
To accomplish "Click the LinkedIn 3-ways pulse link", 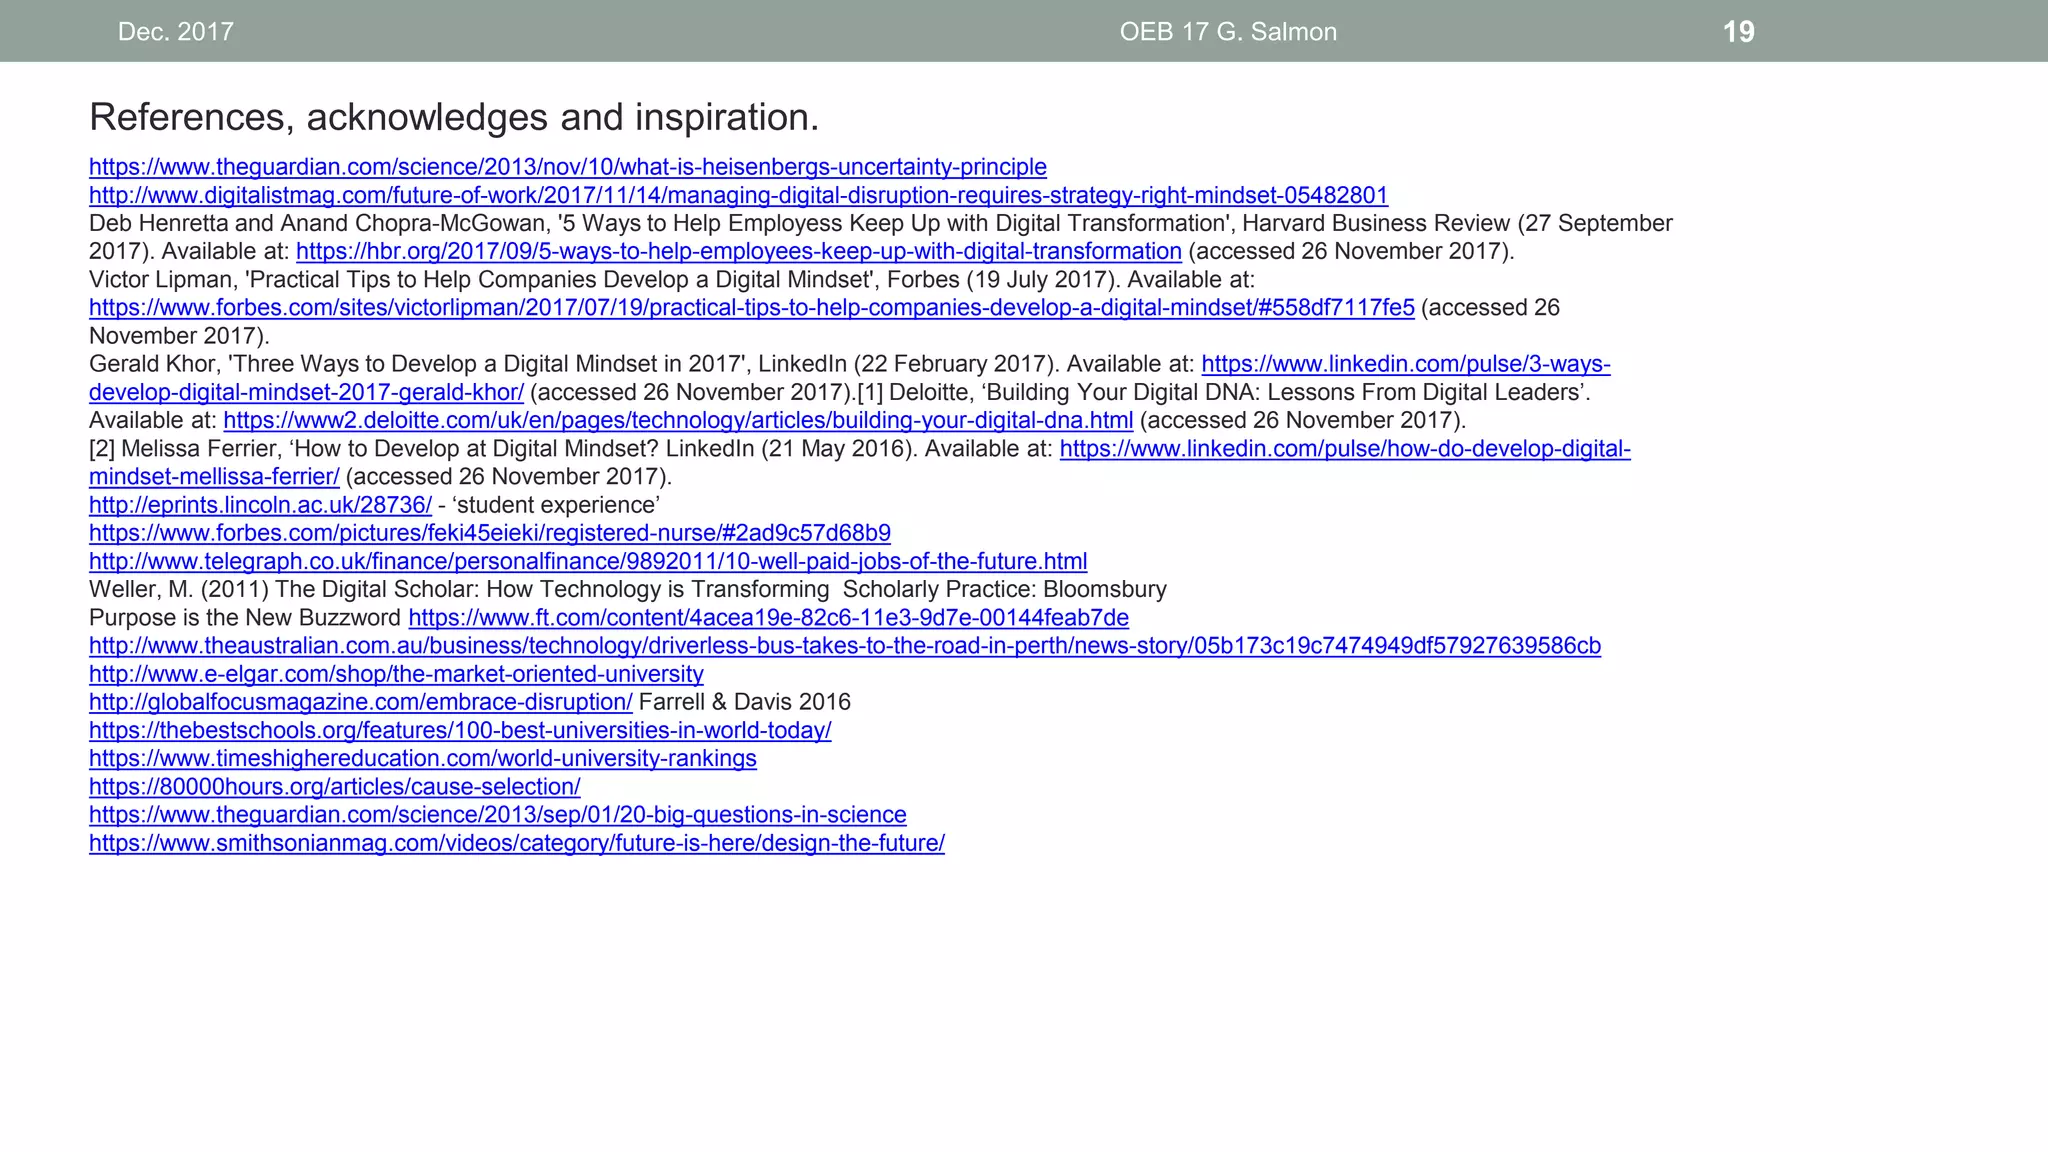I will [1405, 364].
